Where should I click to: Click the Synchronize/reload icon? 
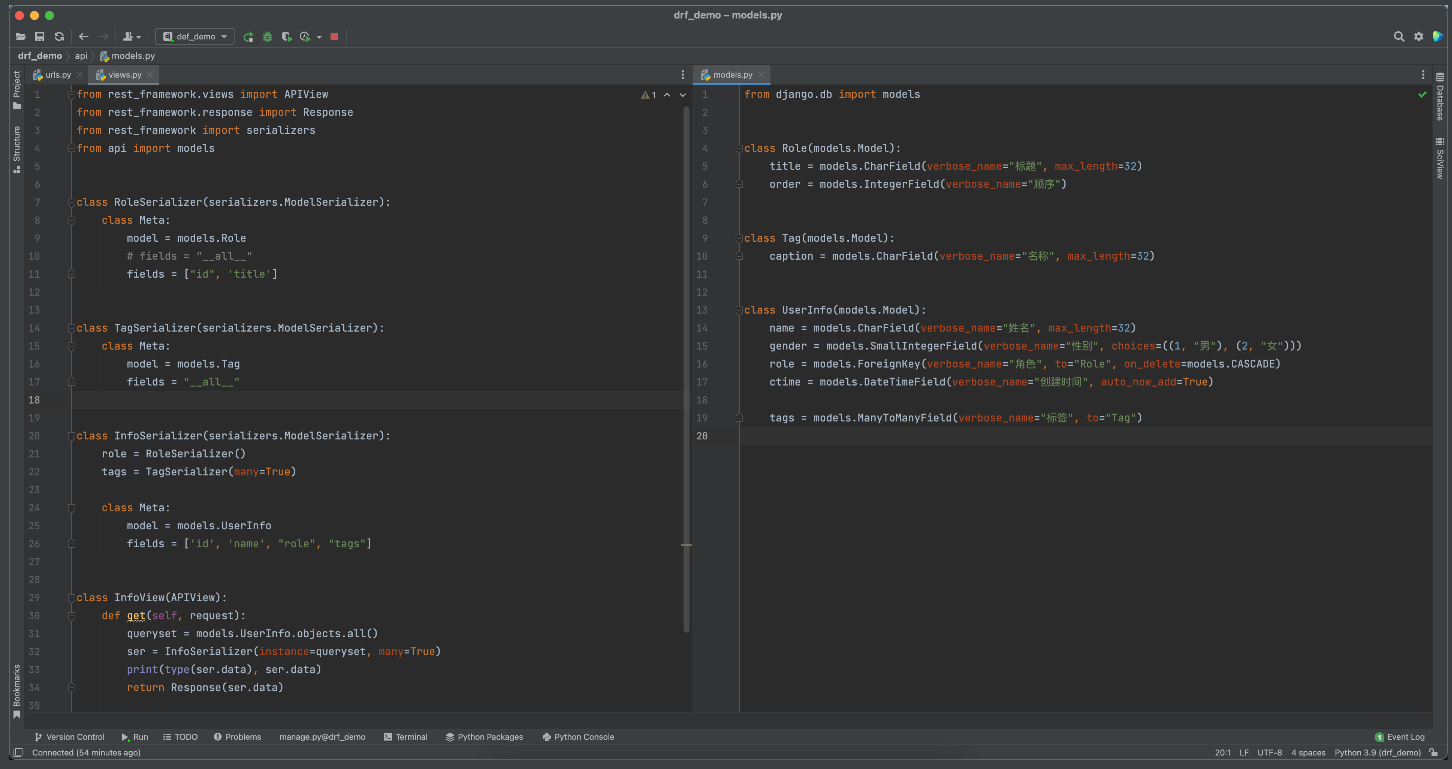[x=59, y=37]
